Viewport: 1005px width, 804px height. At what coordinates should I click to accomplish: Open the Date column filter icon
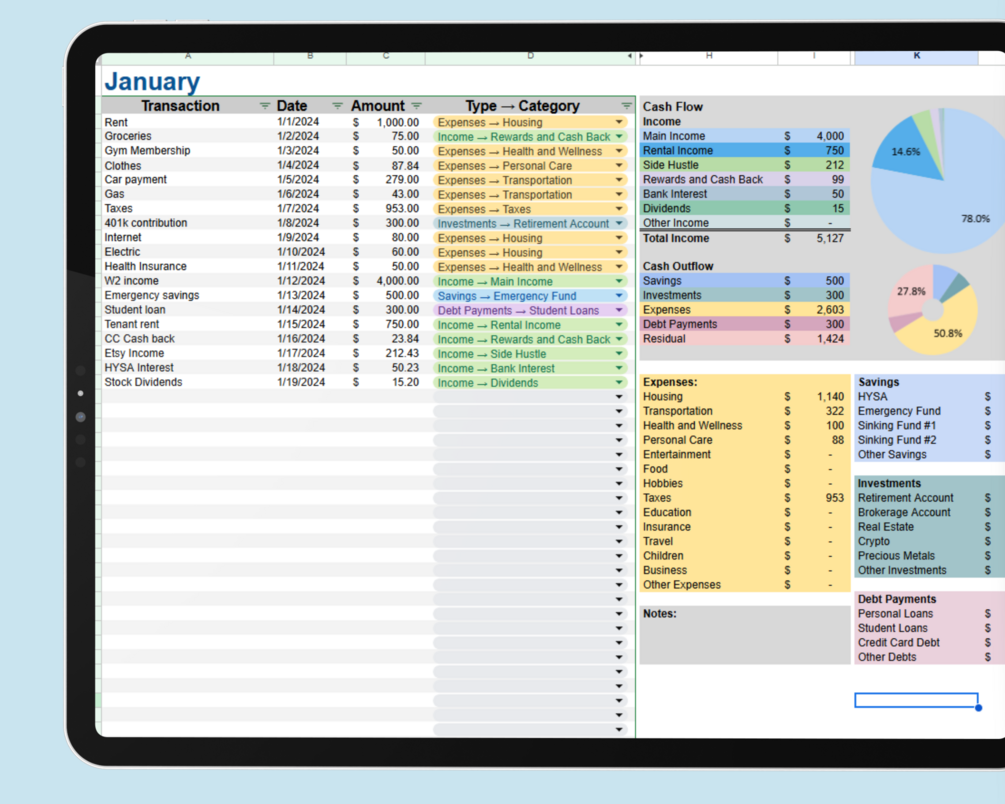(x=337, y=106)
